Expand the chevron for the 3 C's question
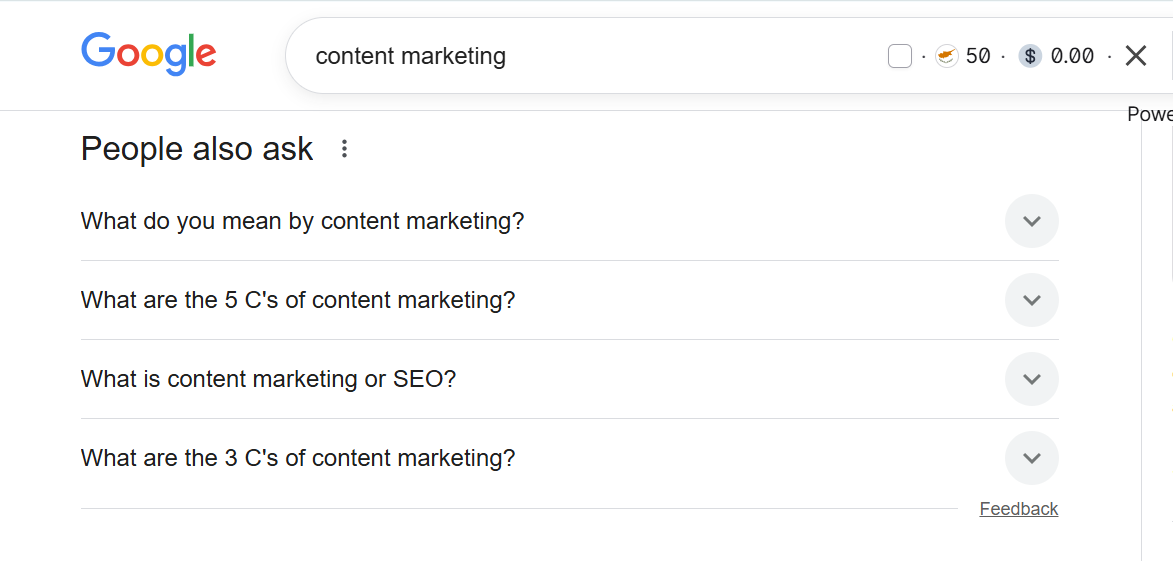 click(1031, 458)
